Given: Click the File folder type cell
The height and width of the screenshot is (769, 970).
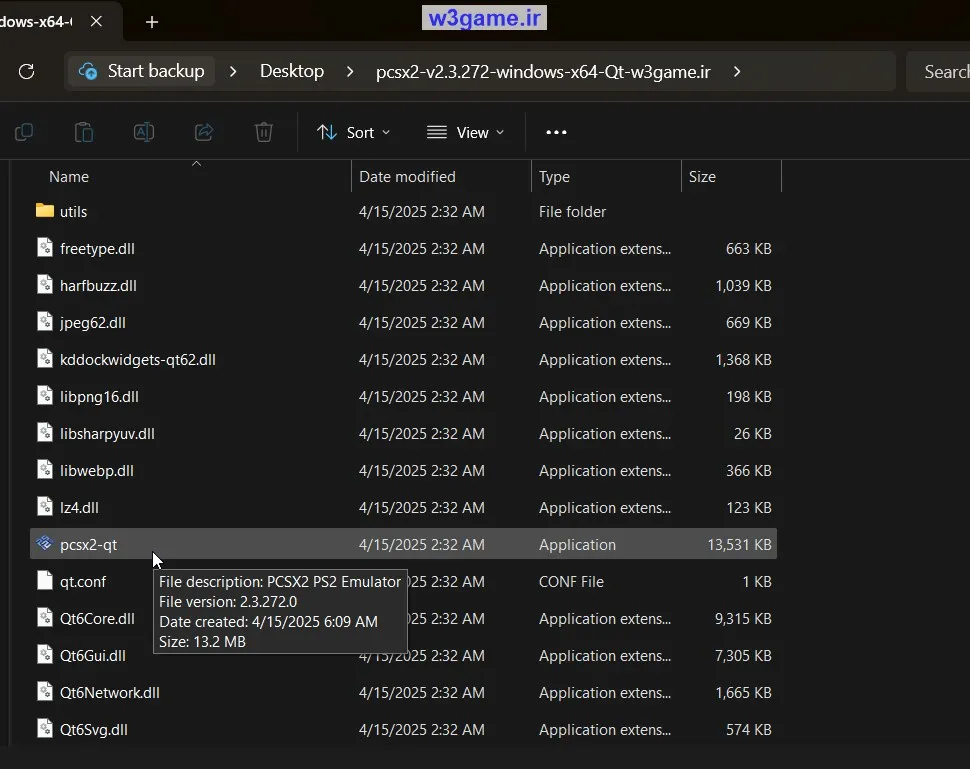Looking at the screenshot, I should [x=572, y=212].
